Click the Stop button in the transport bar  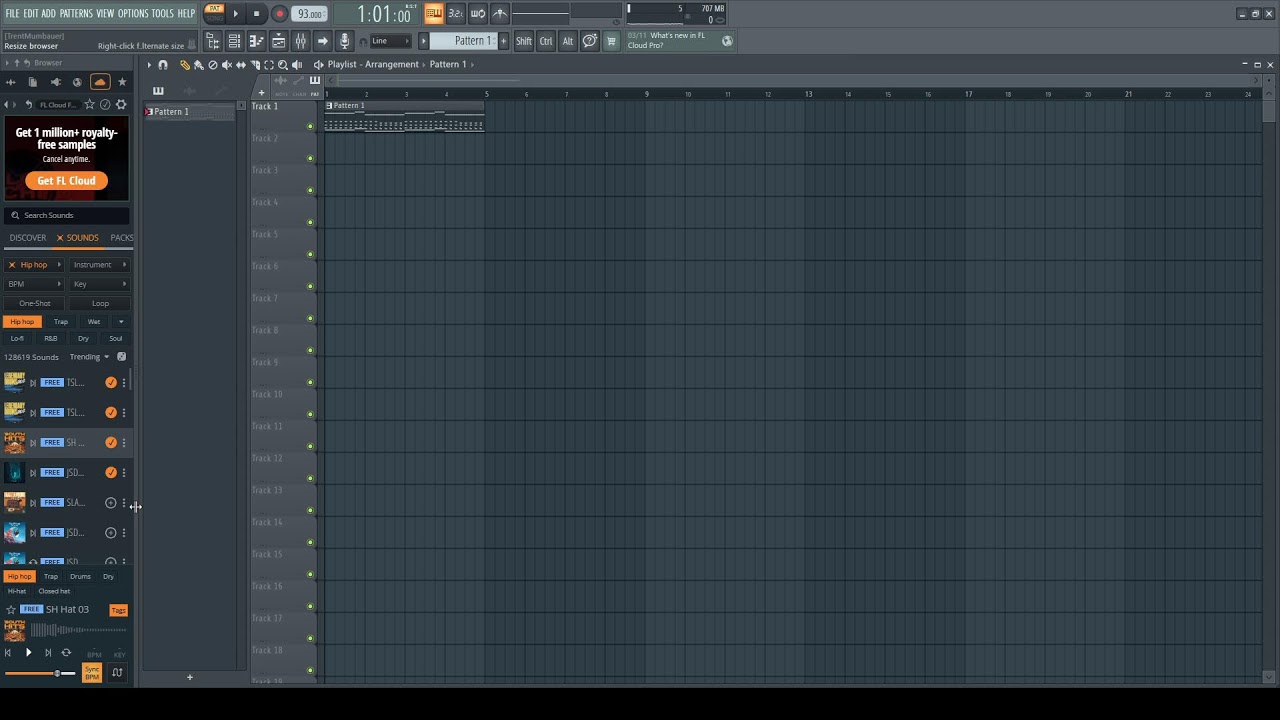(256, 14)
